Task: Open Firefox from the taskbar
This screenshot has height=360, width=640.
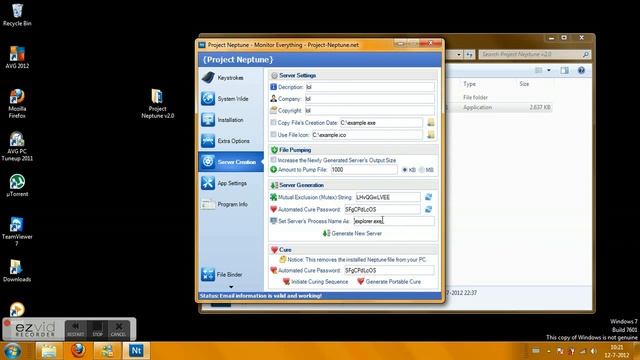Action: 78,351
